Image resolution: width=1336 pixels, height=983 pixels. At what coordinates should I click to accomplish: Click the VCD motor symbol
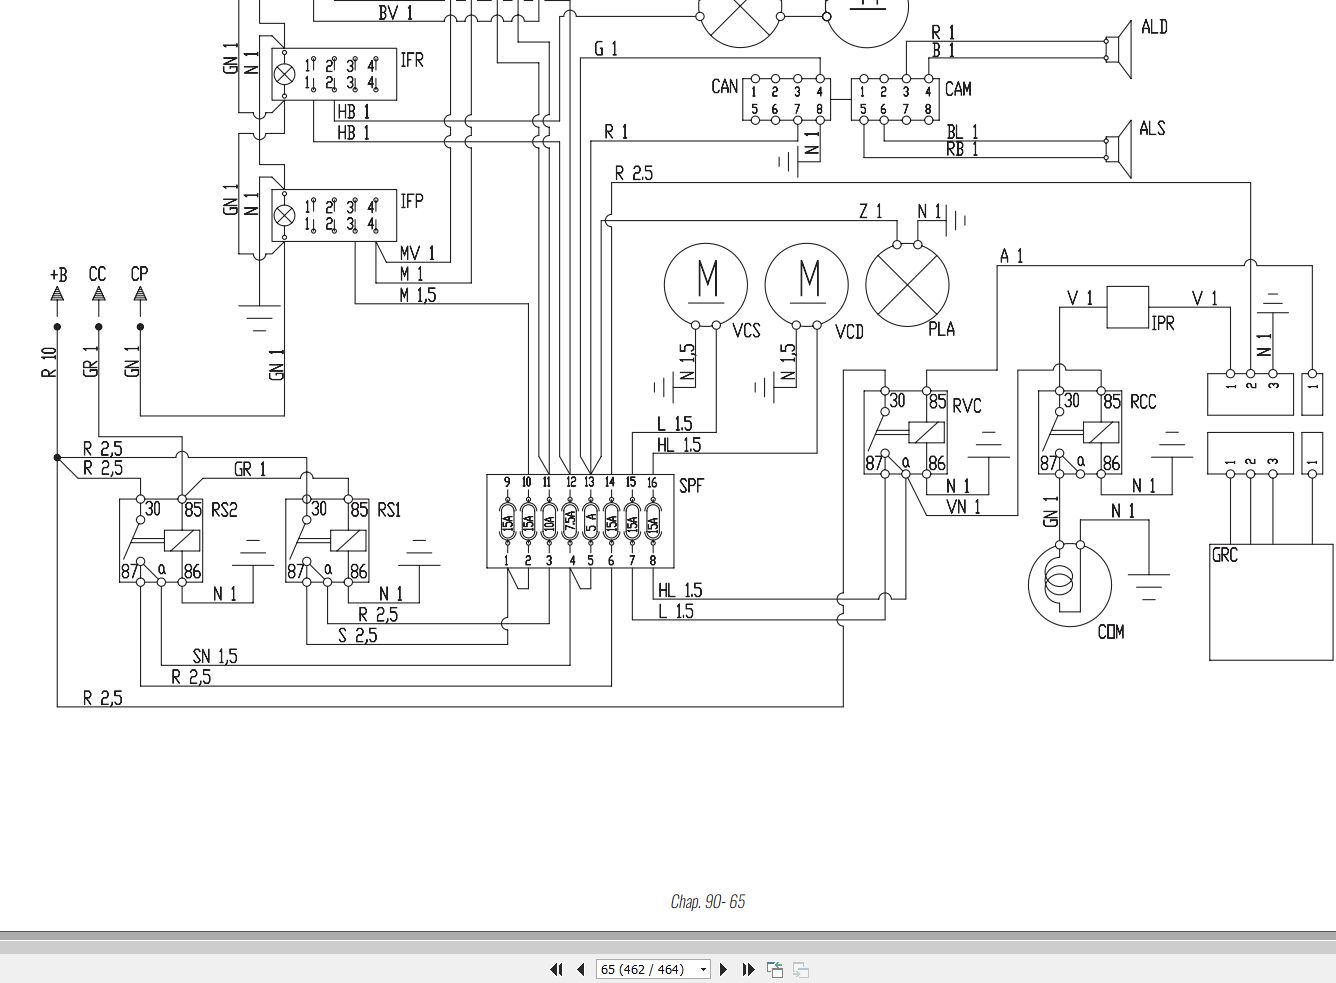tap(807, 283)
